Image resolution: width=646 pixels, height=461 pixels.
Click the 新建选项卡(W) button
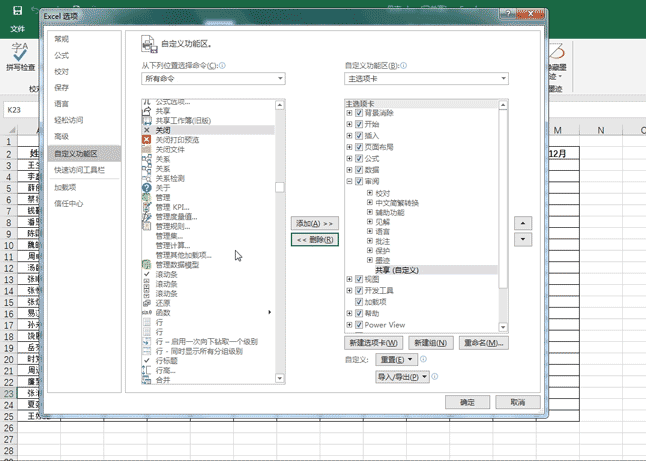[373, 343]
